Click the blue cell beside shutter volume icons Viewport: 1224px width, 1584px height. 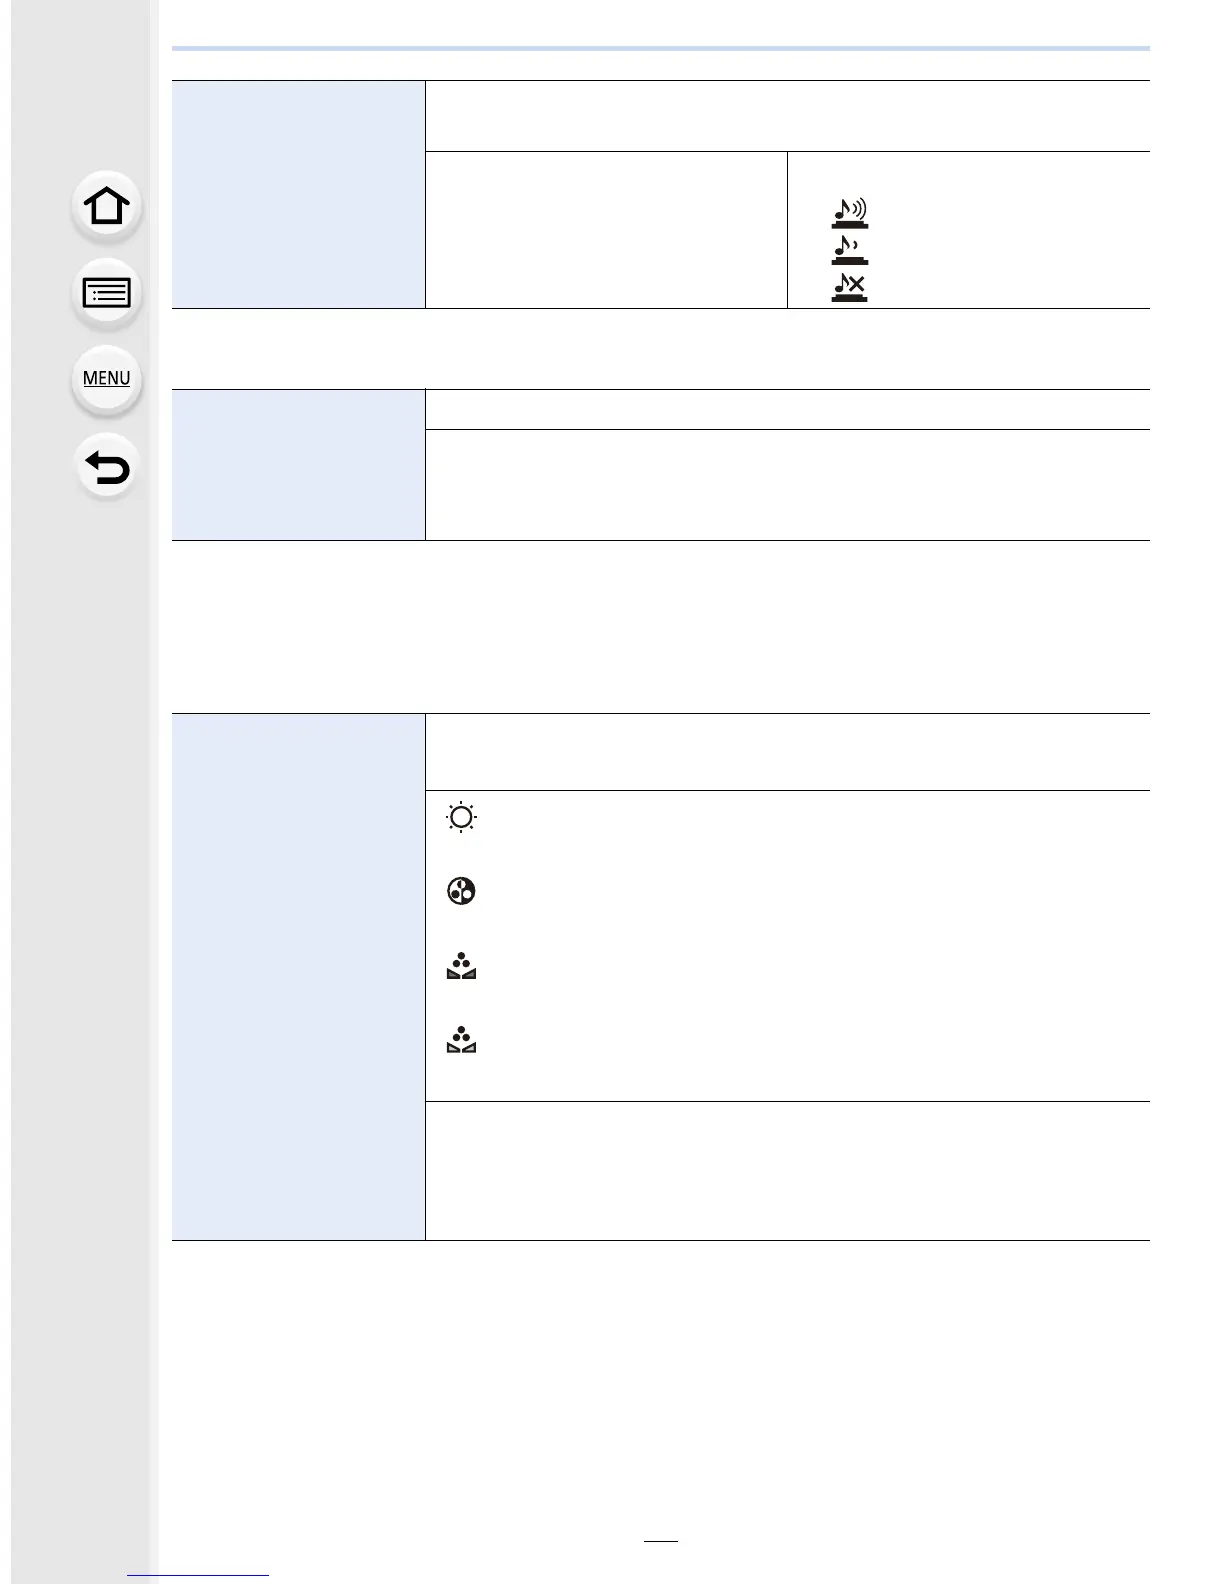click(298, 194)
